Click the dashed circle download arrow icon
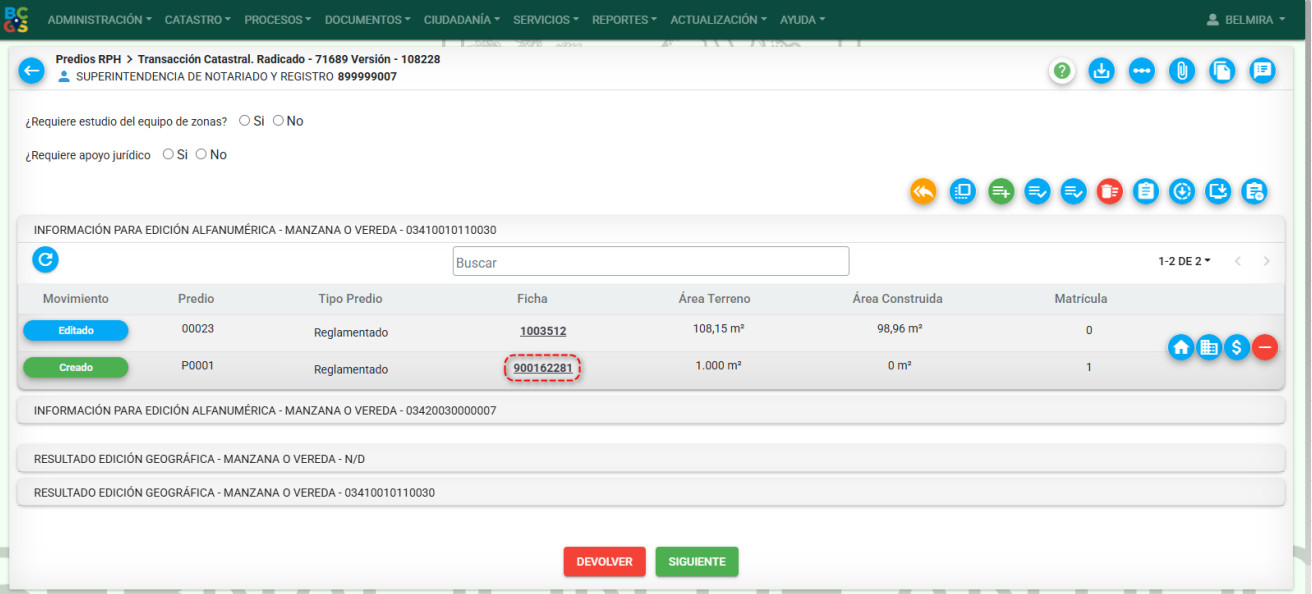Viewport: 1312px width, 594px height. (x=1182, y=191)
